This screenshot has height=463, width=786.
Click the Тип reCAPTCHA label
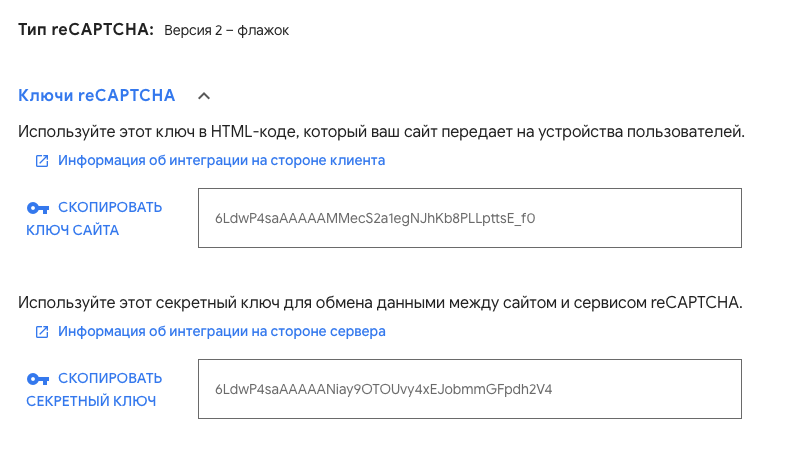(x=86, y=30)
